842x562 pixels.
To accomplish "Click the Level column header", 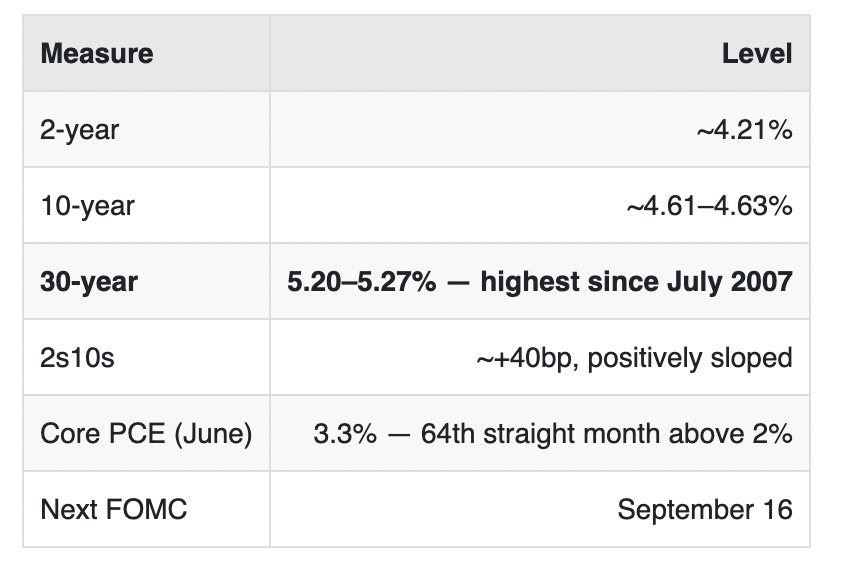I will click(x=757, y=54).
